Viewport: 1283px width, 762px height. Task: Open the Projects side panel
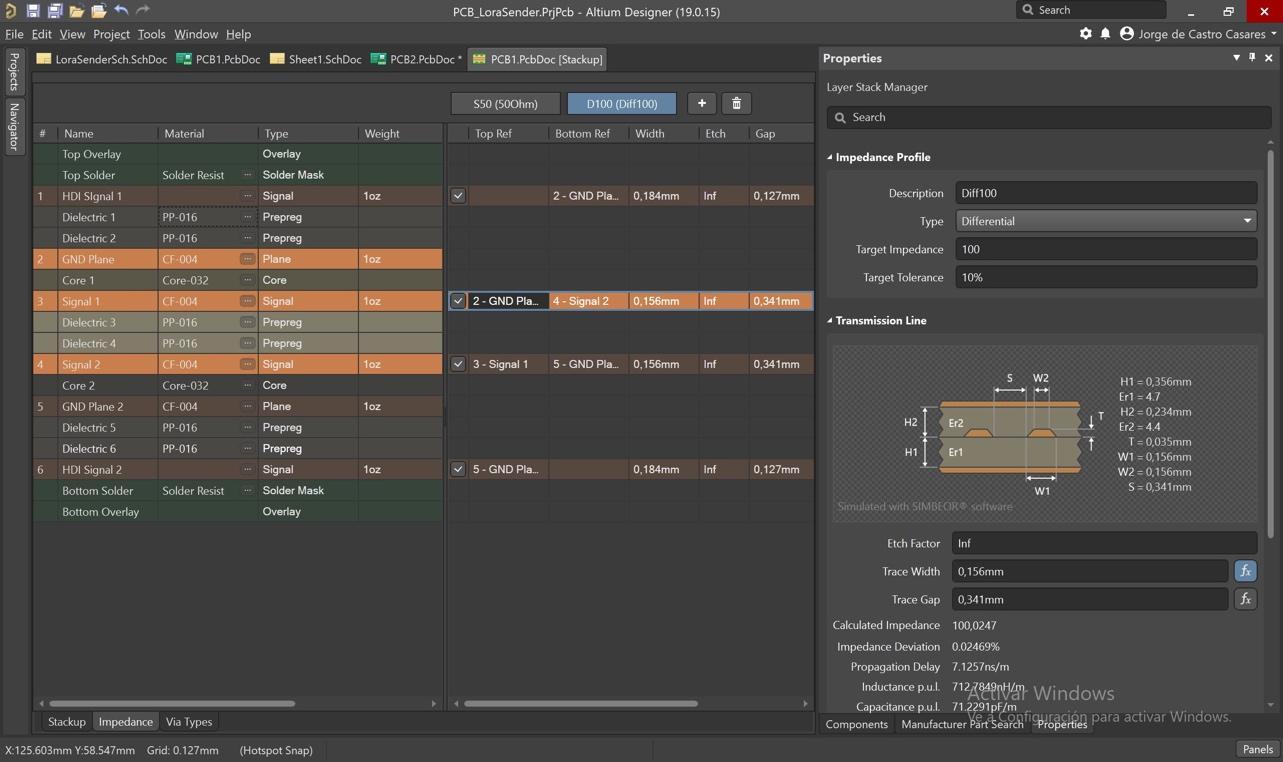(x=14, y=71)
